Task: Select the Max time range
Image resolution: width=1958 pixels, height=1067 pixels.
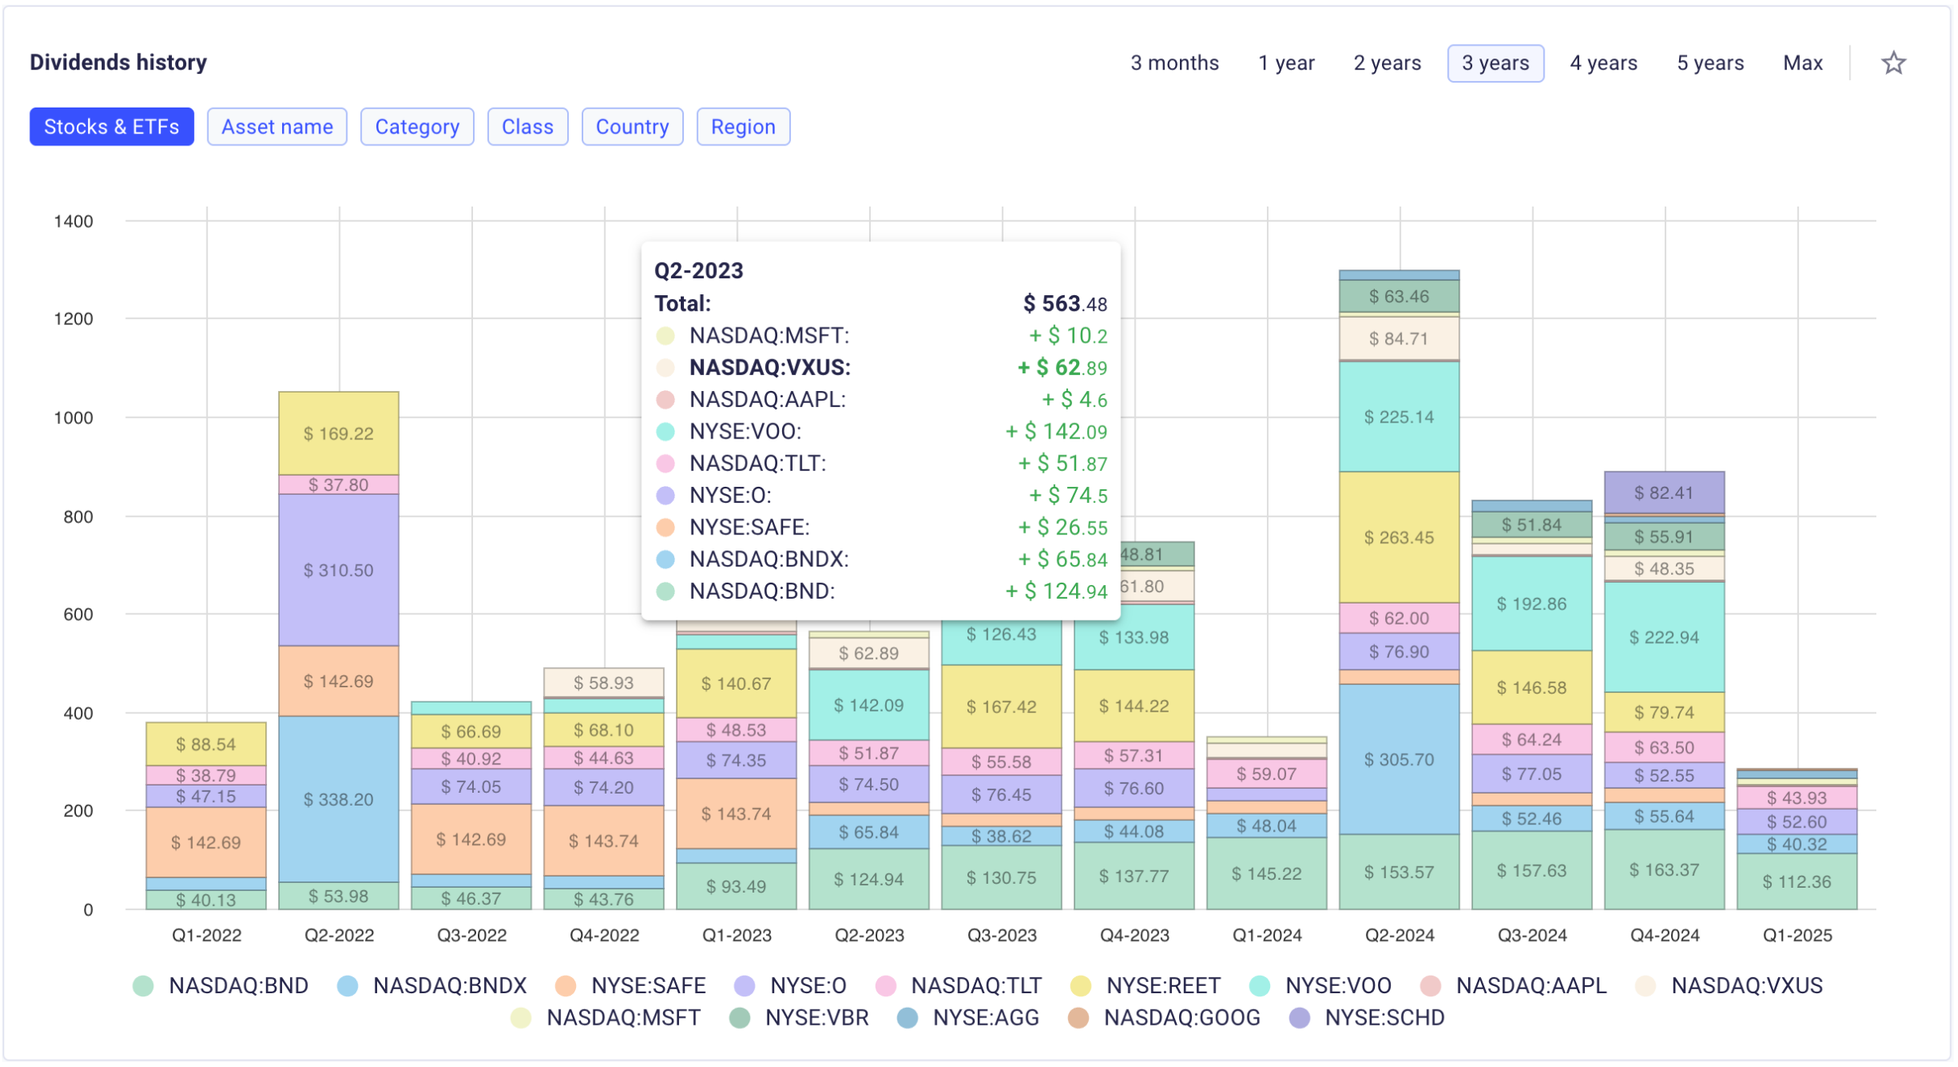Action: [1802, 63]
